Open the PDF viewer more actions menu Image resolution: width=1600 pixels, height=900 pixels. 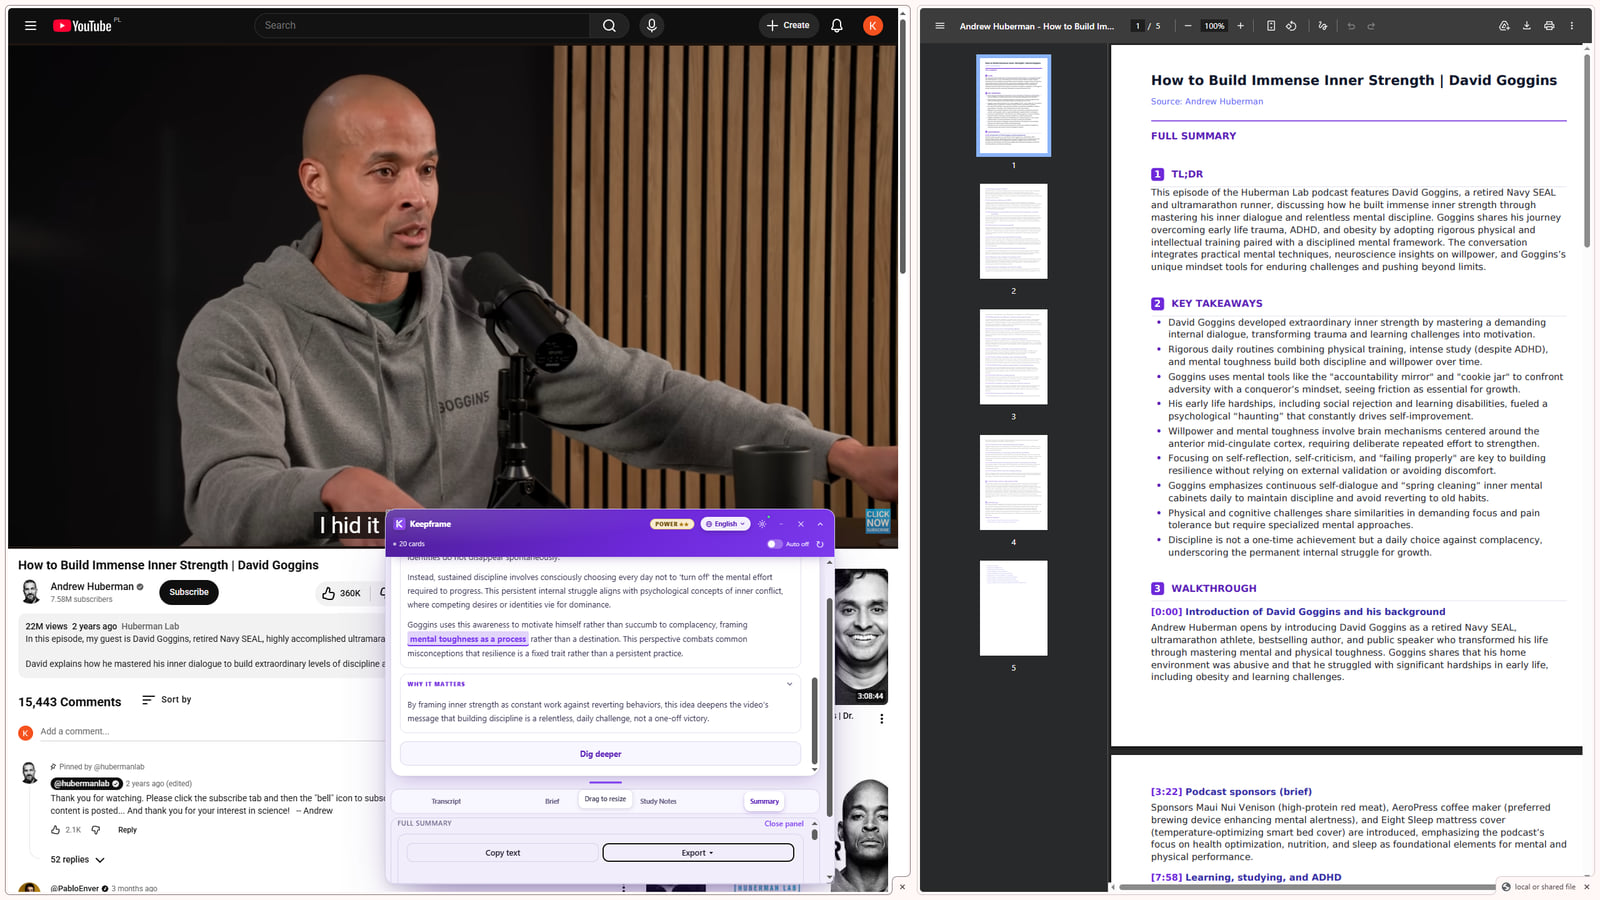point(1572,26)
